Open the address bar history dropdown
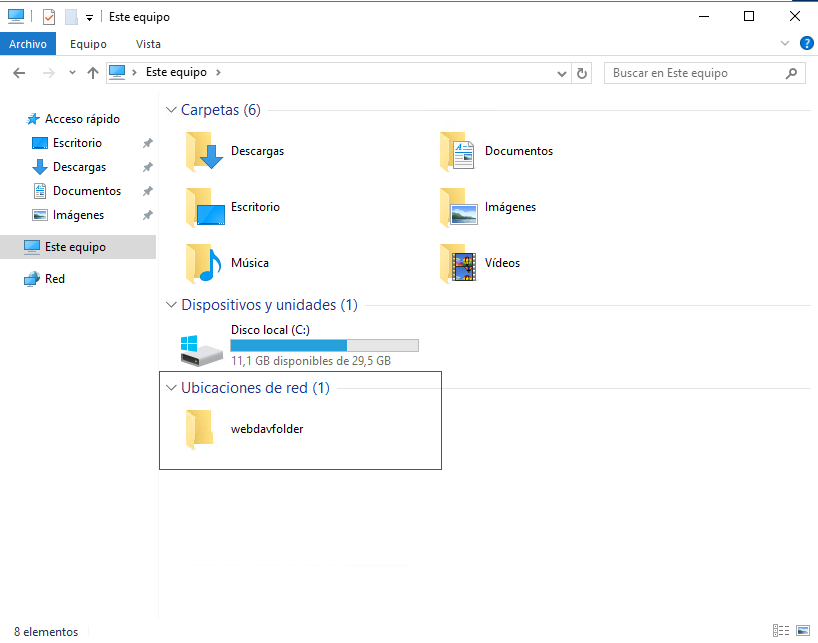 [x=562, y=74]
